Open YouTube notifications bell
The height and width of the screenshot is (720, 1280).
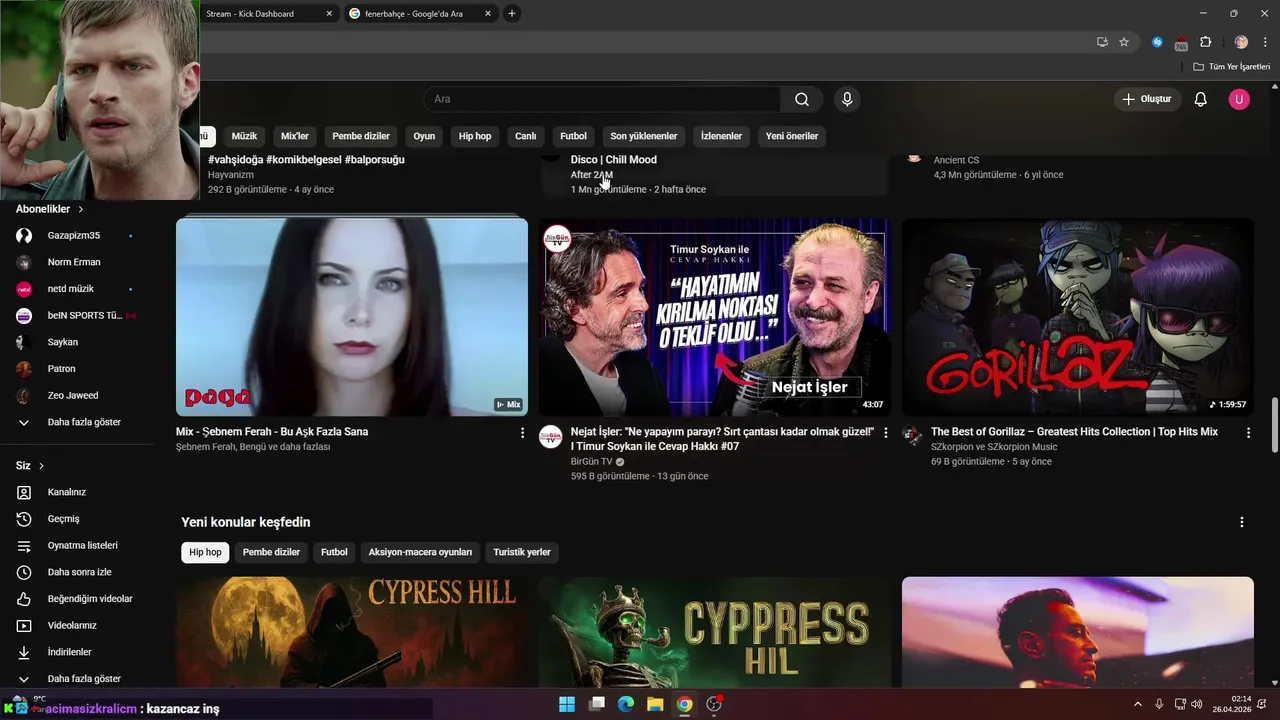(x=1201, y=99)
